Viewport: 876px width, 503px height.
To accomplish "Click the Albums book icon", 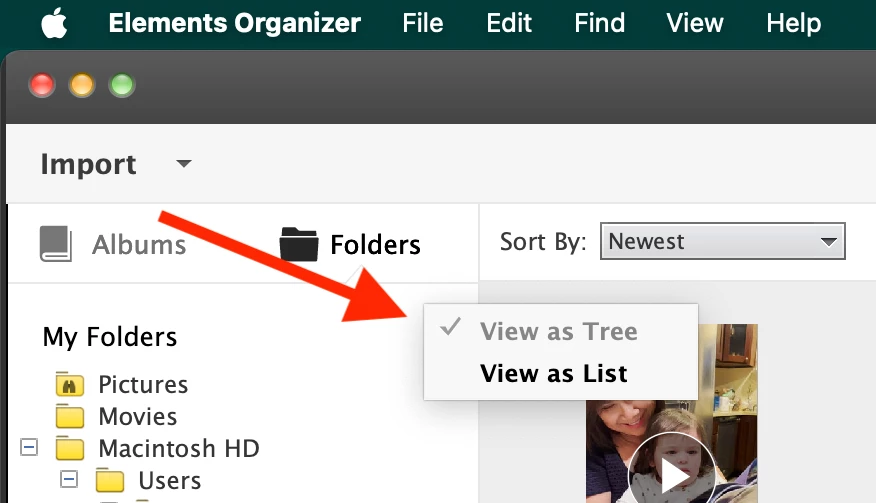I will (x=55, y=244).
